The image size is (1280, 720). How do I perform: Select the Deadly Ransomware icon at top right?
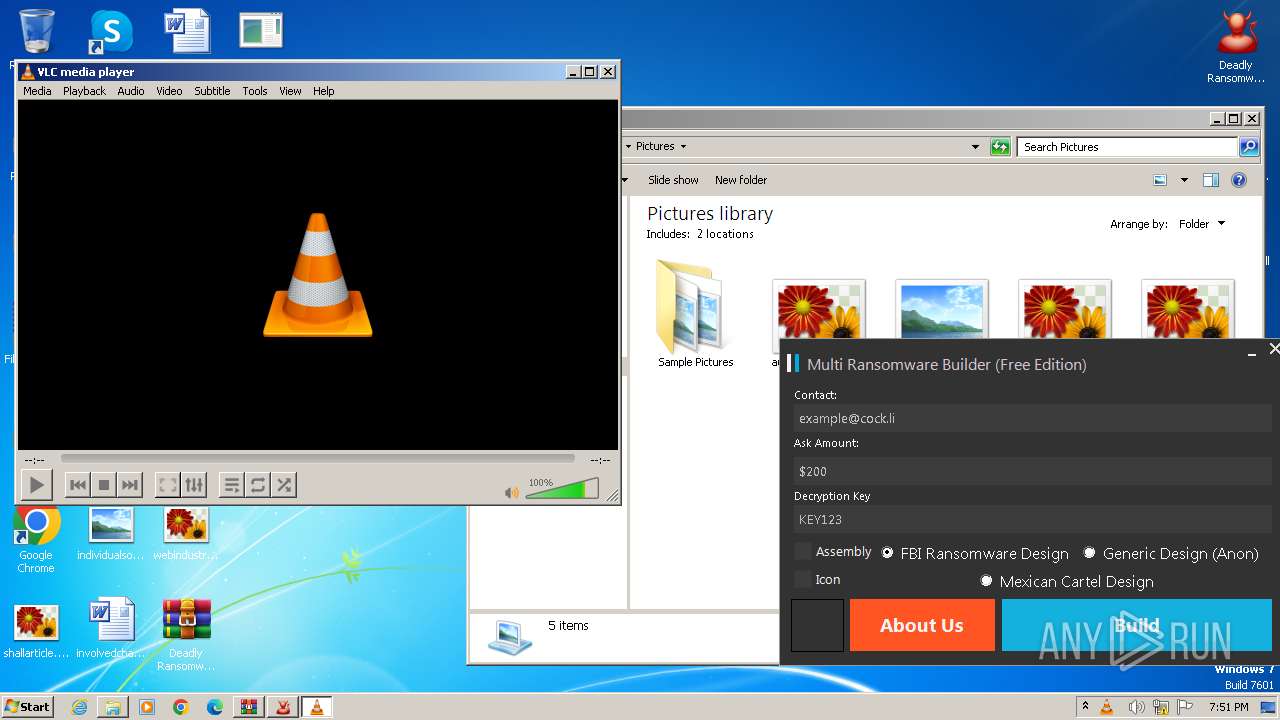tap(1236, 48)
